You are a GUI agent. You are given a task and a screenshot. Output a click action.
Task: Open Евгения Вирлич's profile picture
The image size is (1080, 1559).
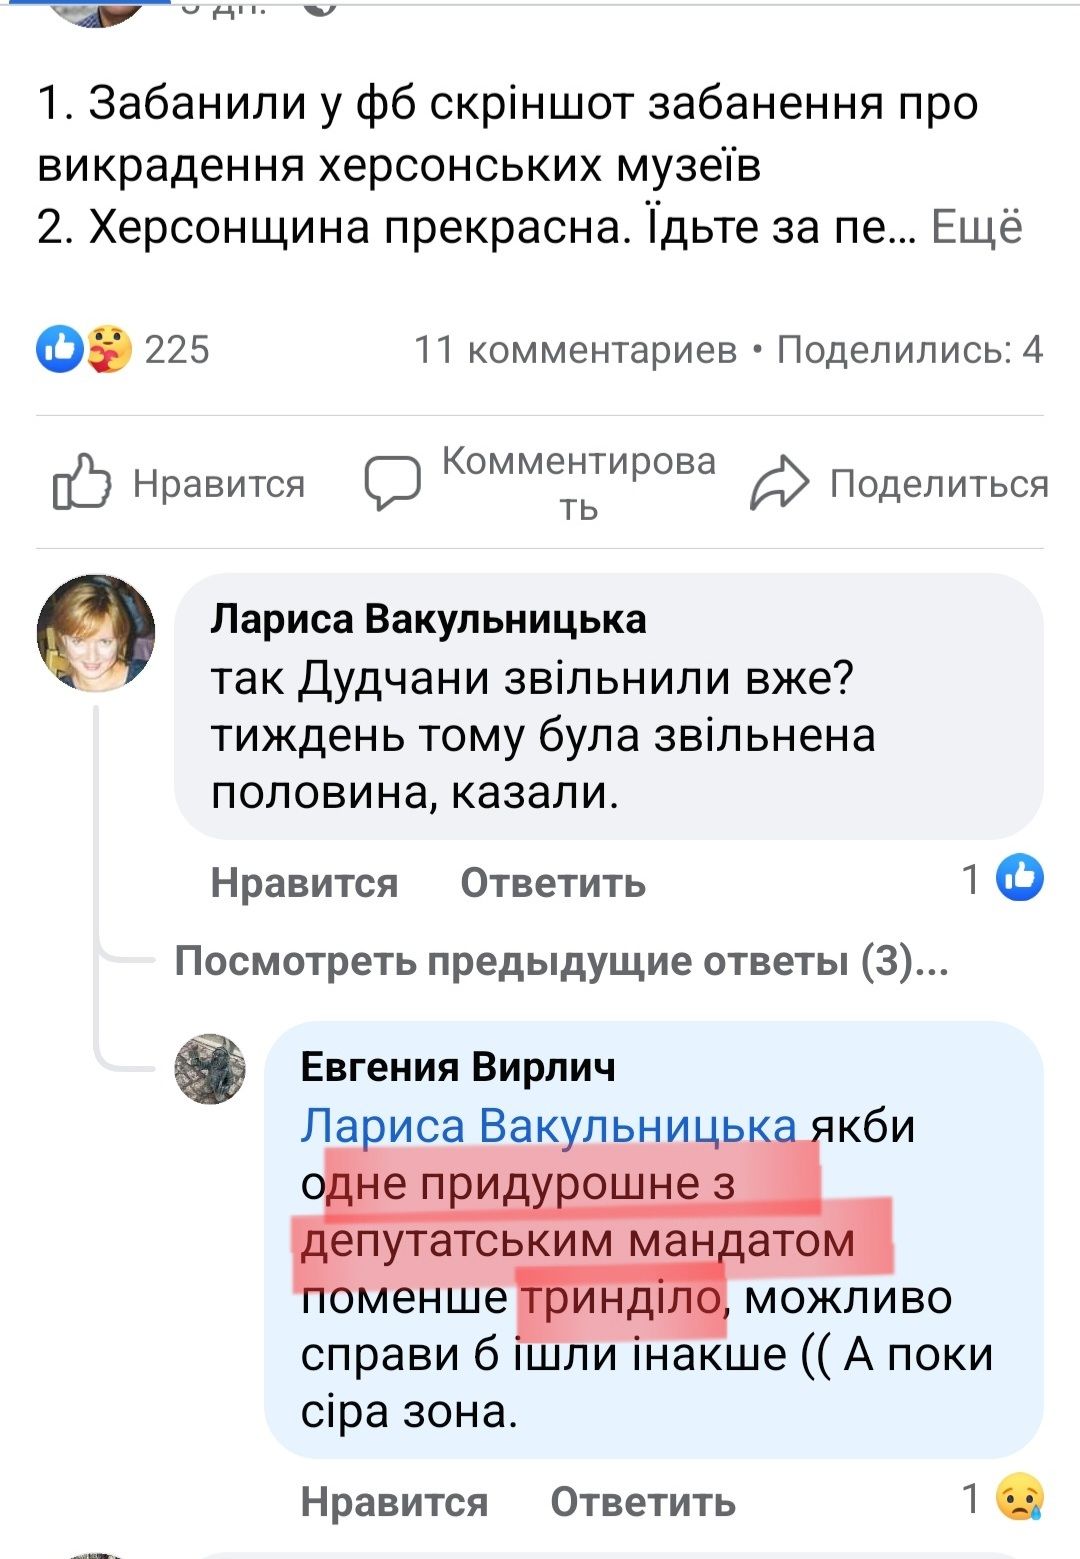tap(210, 1069)
